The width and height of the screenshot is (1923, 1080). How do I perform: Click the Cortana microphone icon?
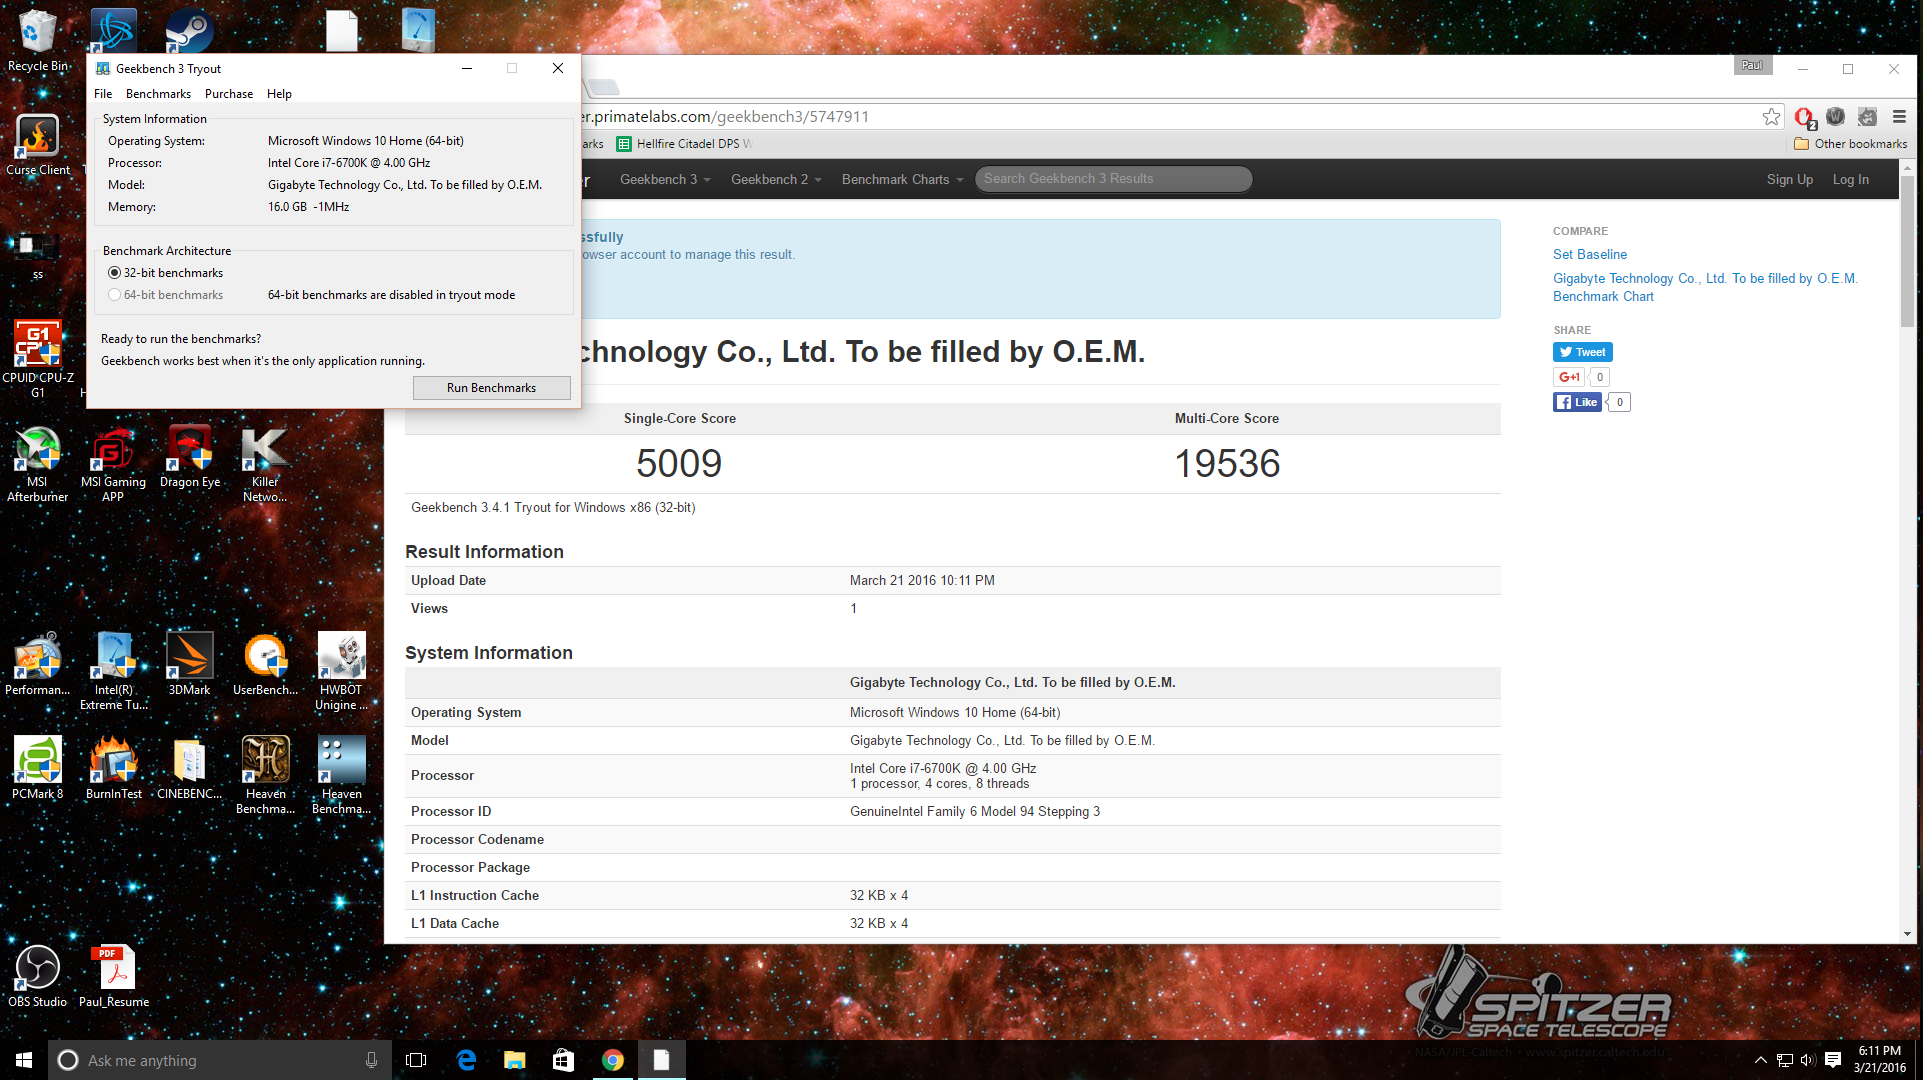(371, 1060)
